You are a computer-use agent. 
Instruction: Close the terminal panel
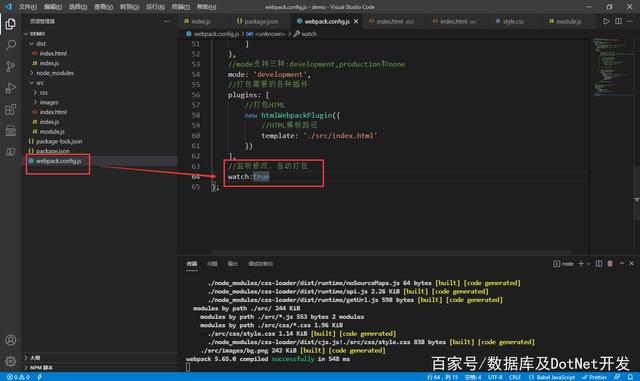click(631, 264)
